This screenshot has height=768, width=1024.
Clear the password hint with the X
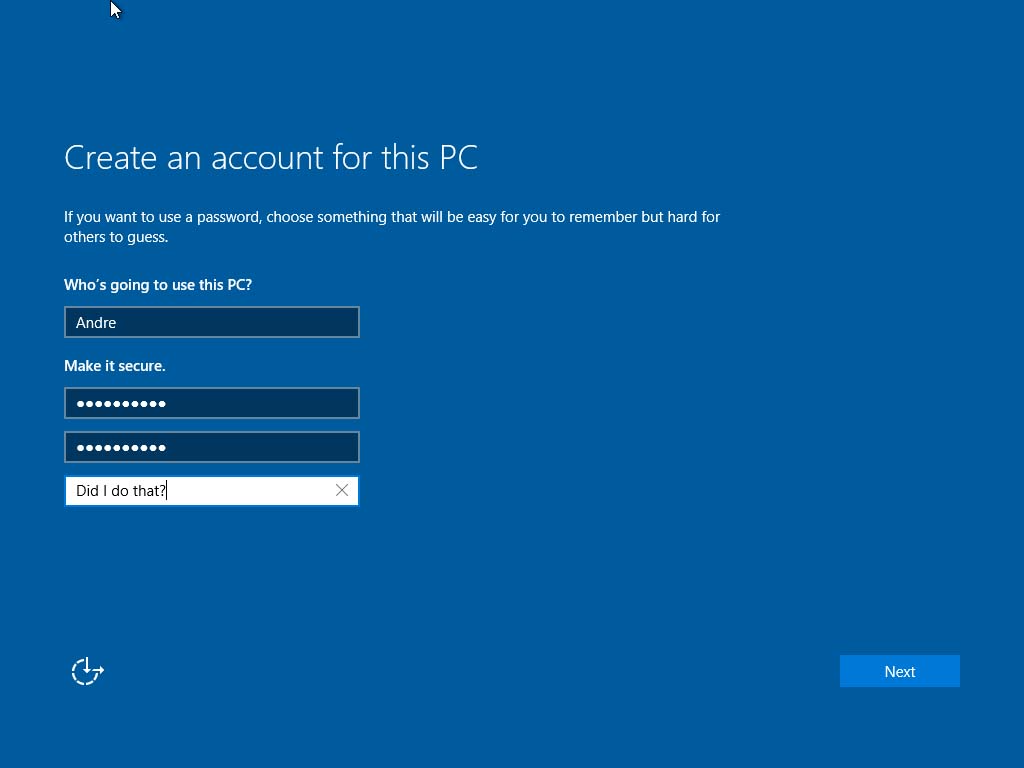[x=342, y=490]
